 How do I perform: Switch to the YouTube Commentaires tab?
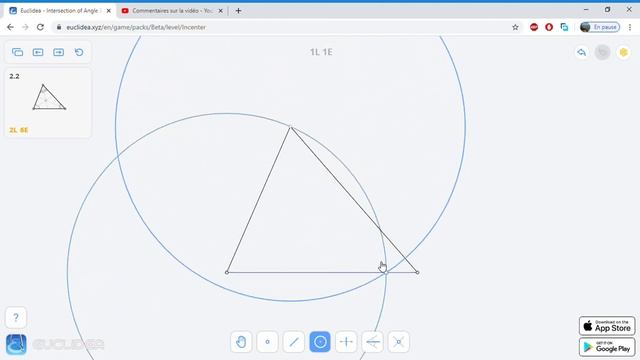tap(172, 11)
